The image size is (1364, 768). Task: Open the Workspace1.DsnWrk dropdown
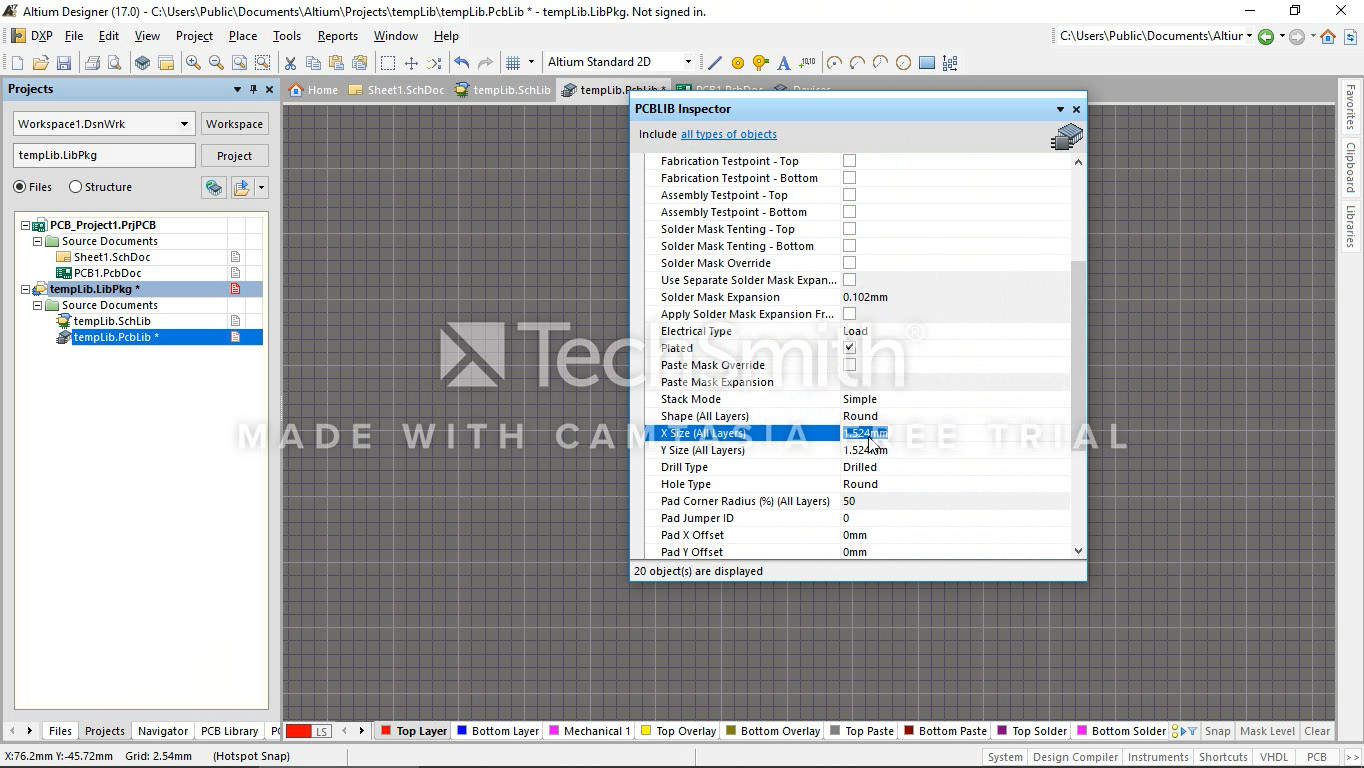coord(184,124)
